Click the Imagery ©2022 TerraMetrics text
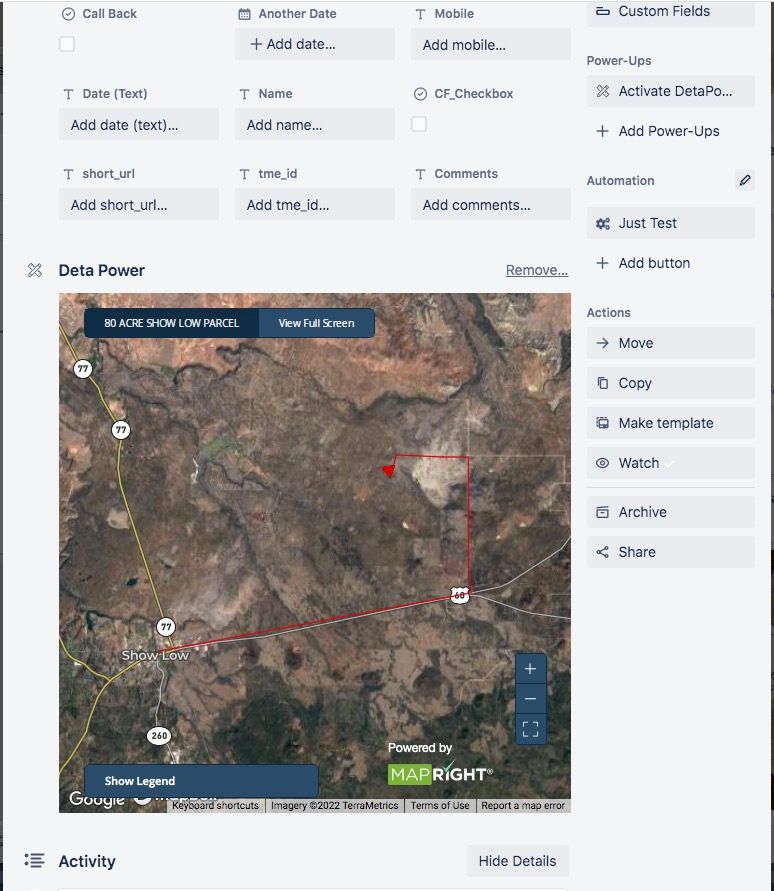Image resolution: width=774 pixels, height=891 pixels. pos(334,805)
